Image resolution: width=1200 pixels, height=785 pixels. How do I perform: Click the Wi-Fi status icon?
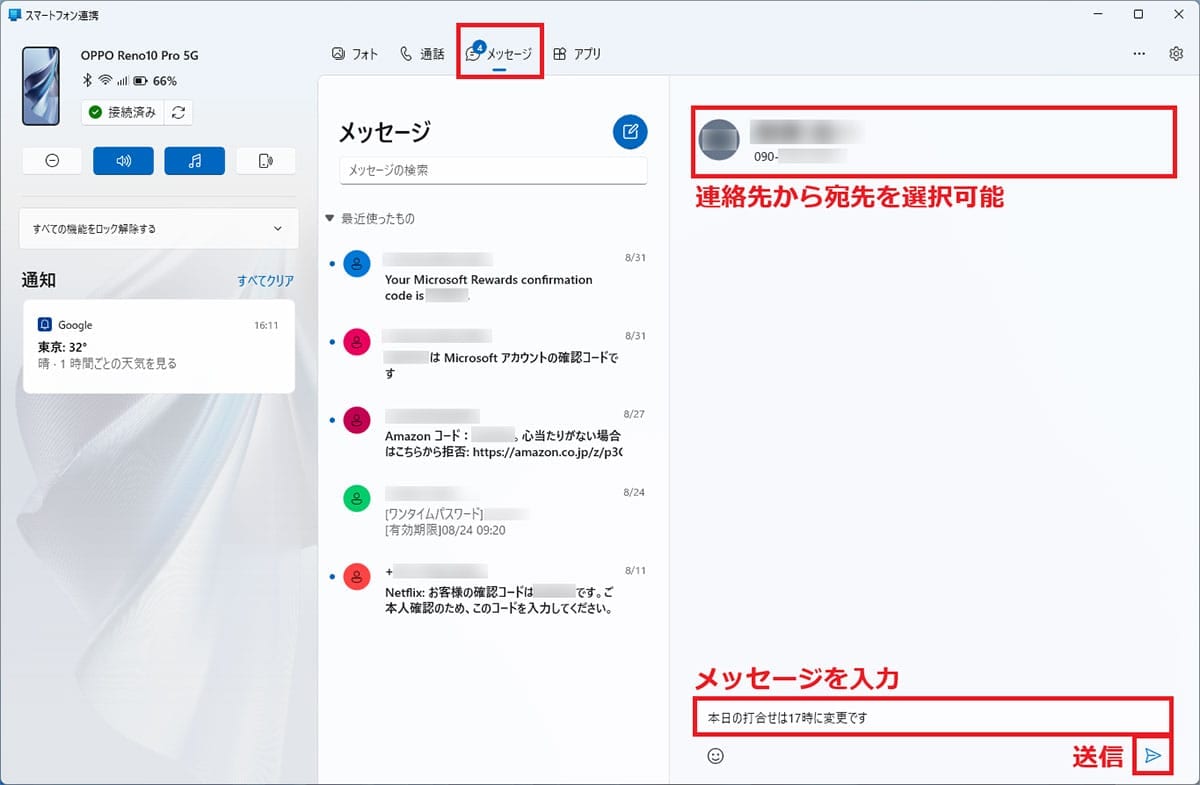click(x=104, y=81)
